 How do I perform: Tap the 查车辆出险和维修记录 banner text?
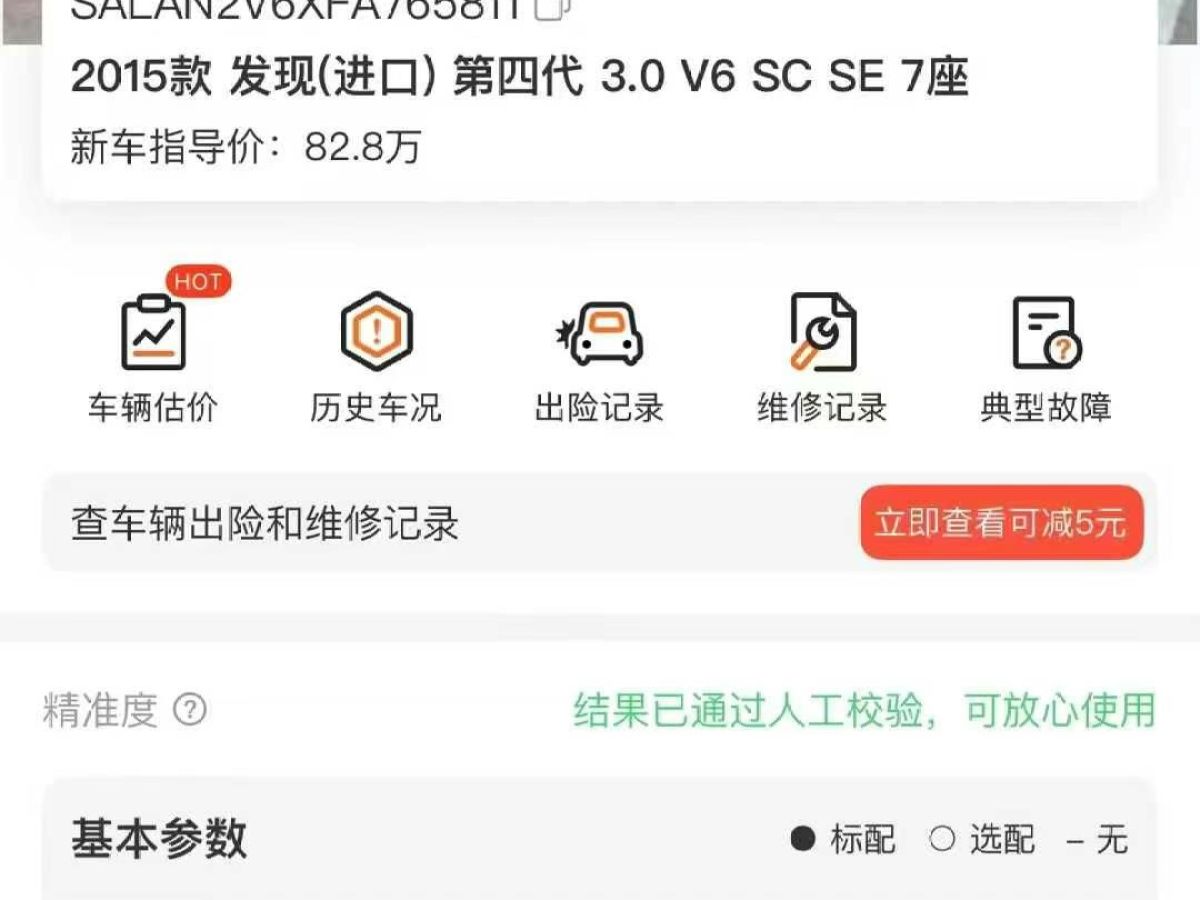pyautogui.click(x=265, y=524)
